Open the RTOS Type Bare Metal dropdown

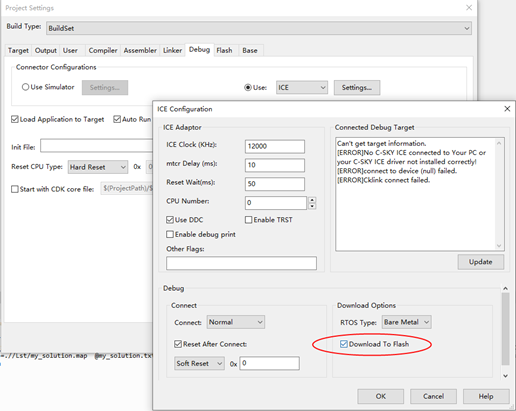(x=407, y=322)
